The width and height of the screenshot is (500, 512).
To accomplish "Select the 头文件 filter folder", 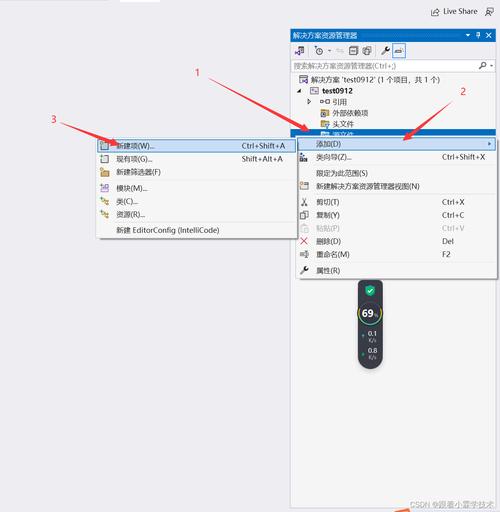I will [337, 124].
